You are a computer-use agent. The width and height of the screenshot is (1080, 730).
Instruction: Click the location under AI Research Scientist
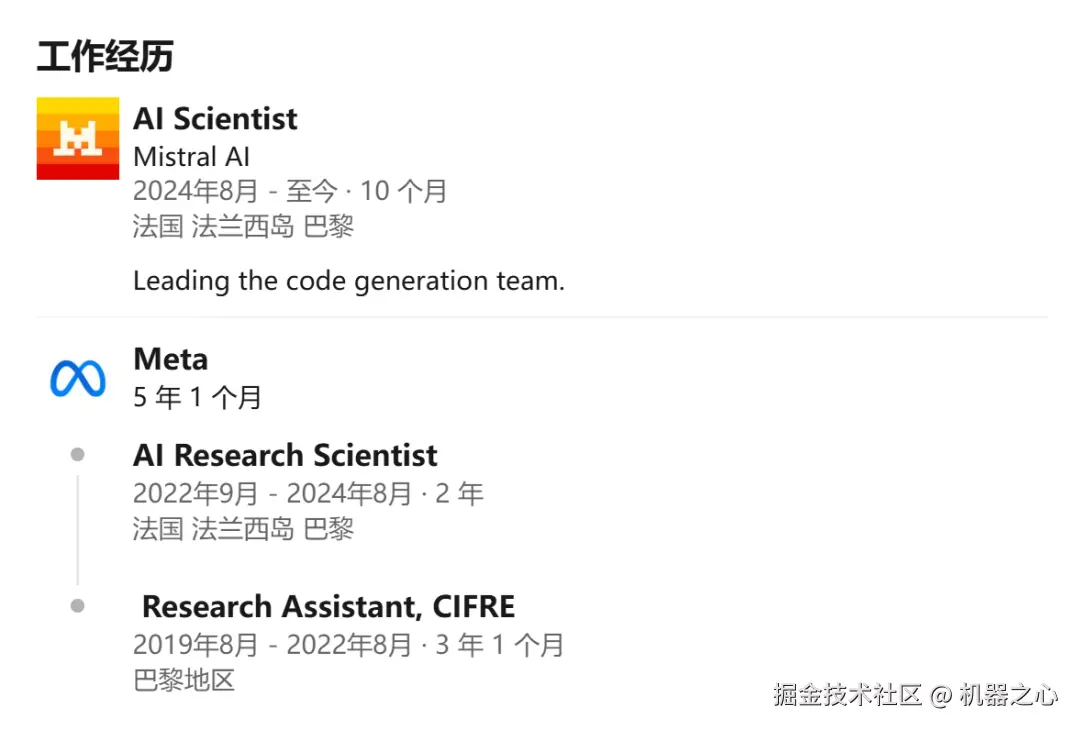(243, 528)
